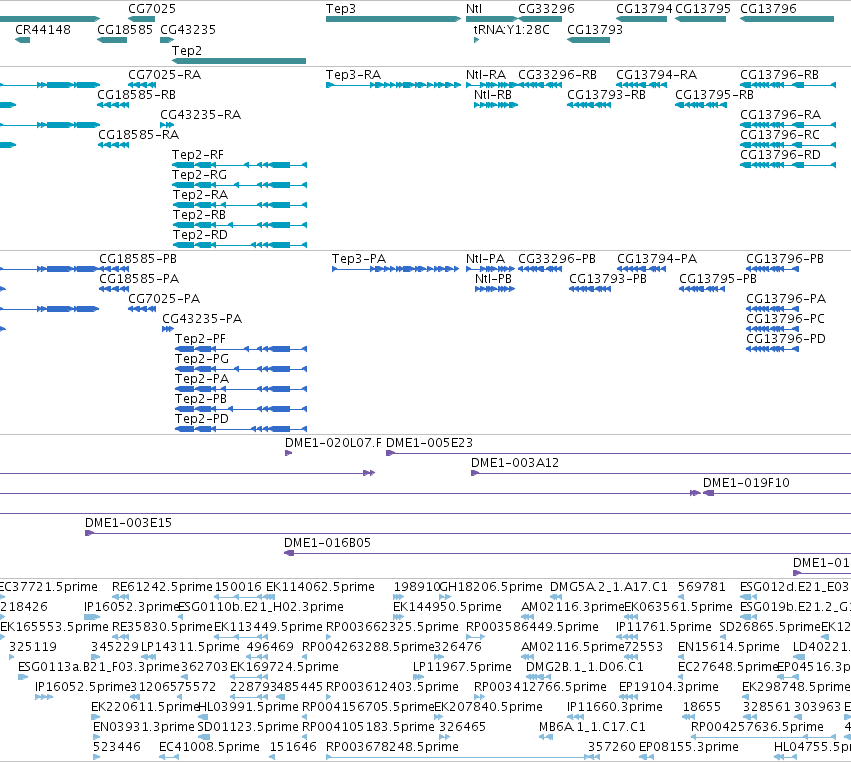Click the DME1-003A12 clone label
The width and height of the screenshot is (851, 762).
(x=515, y=462)
